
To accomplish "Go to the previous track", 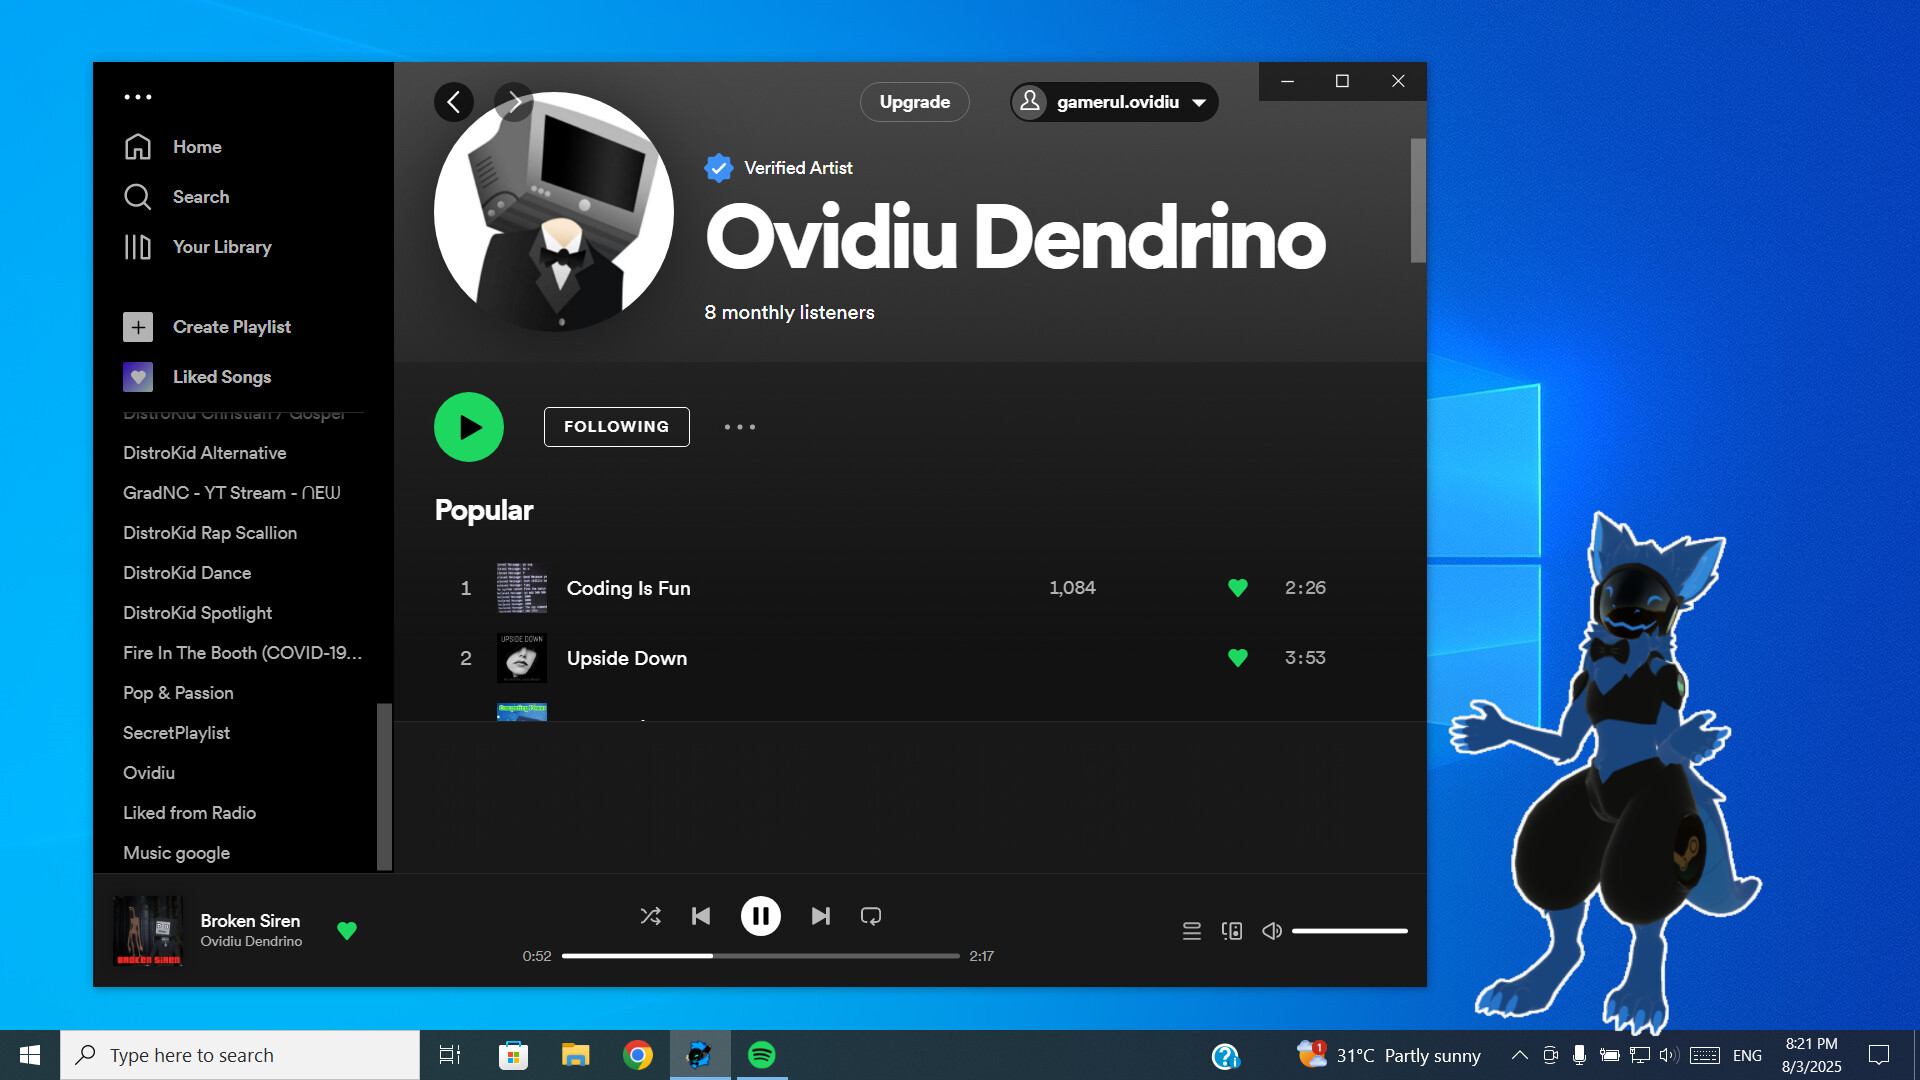I will click(701, 916).
